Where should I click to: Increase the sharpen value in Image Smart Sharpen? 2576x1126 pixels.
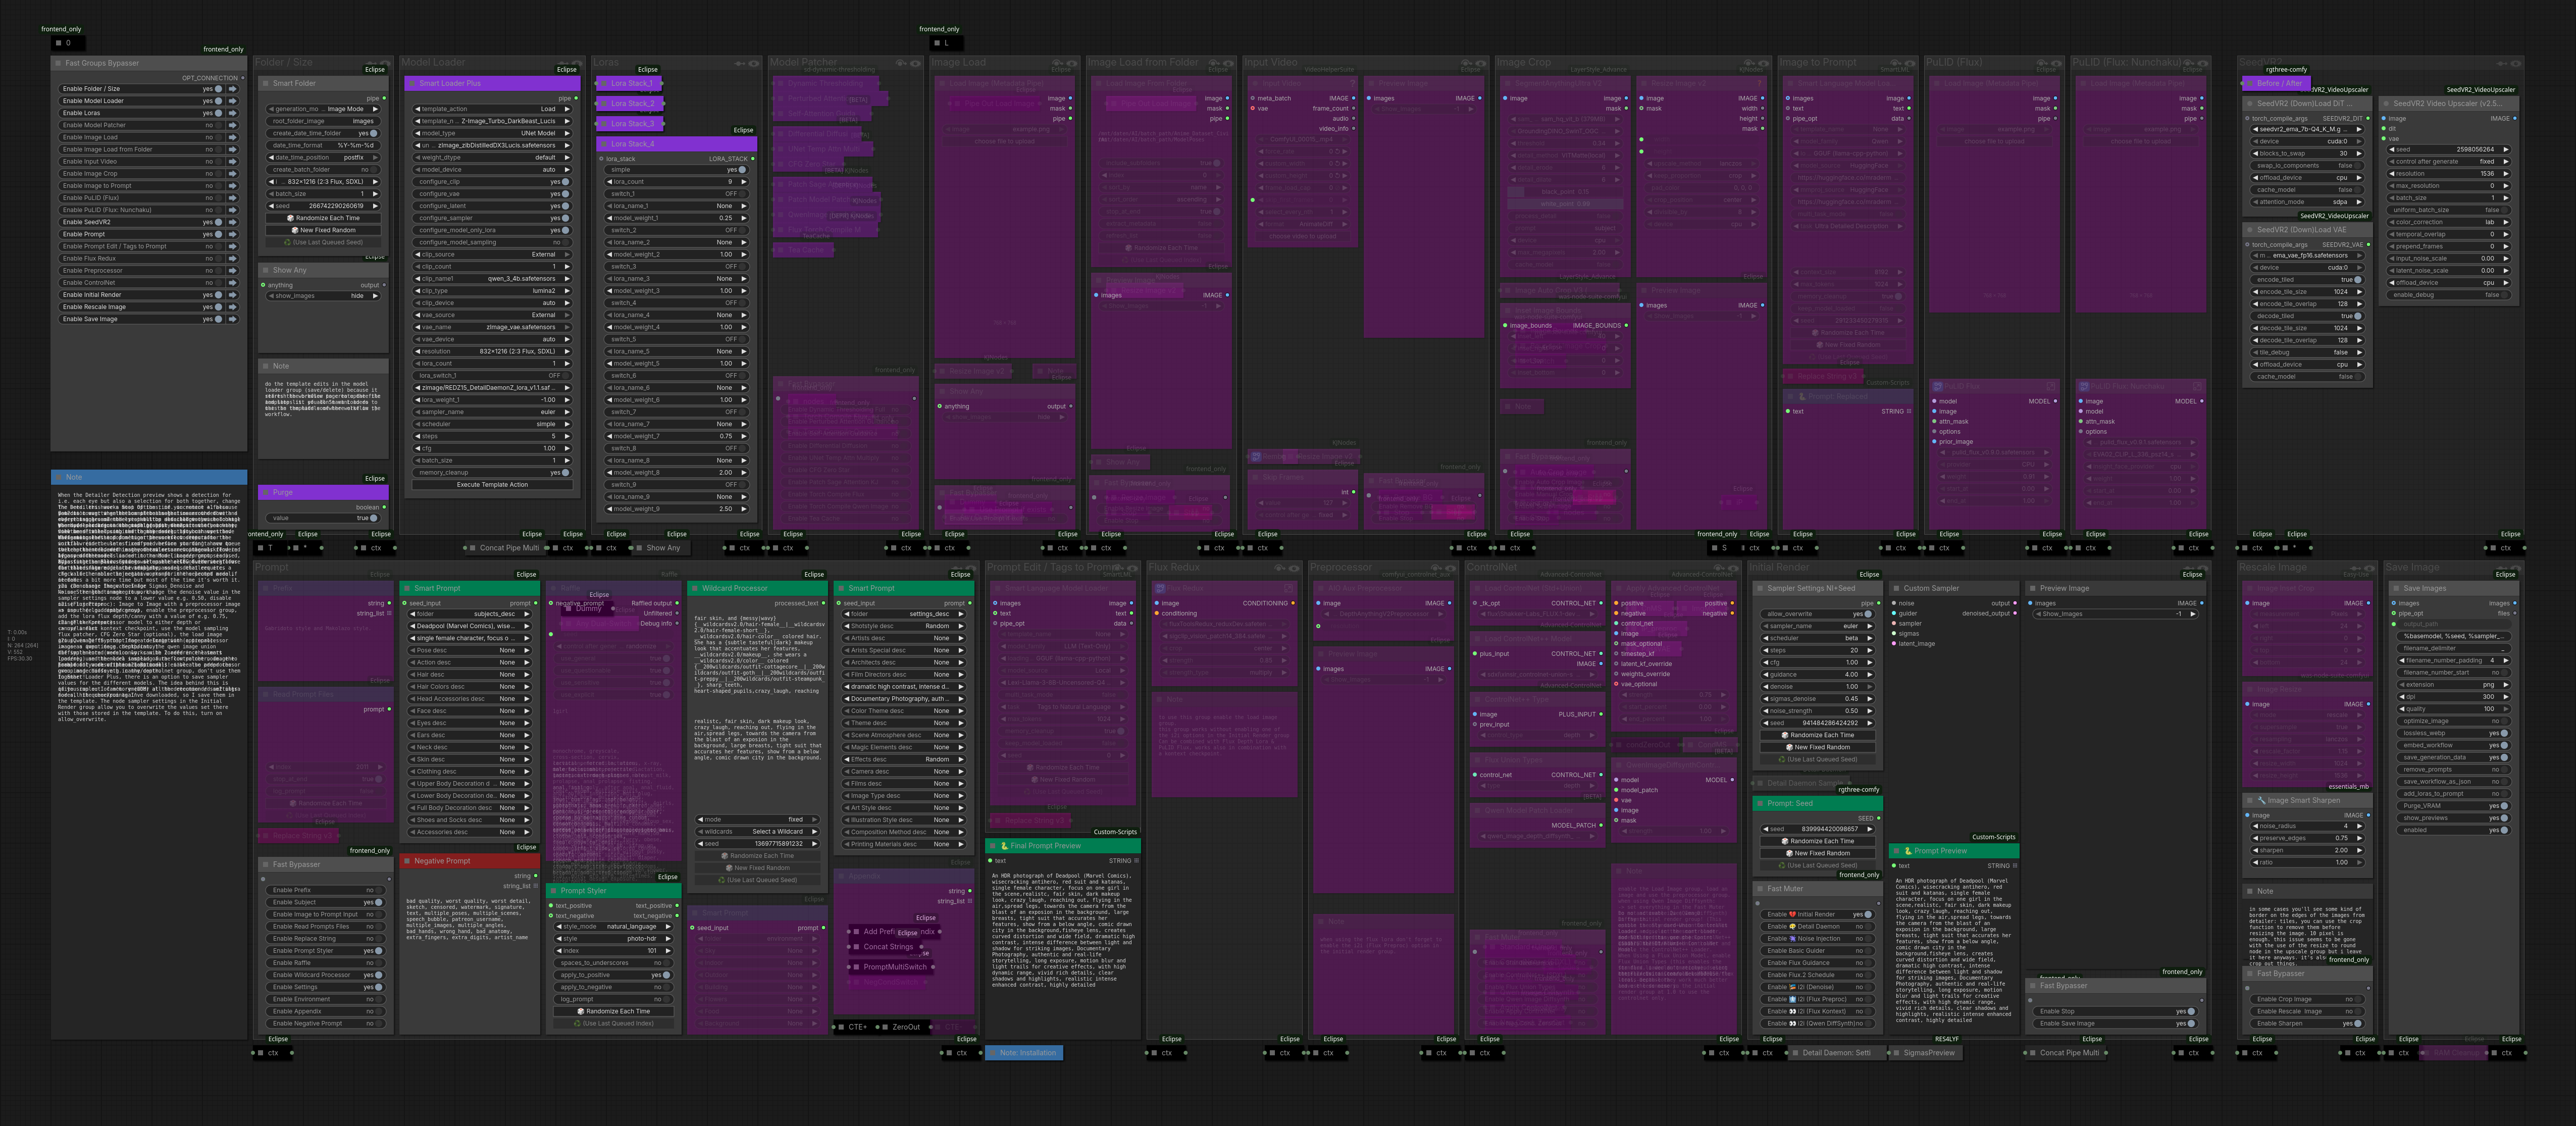2361,850
